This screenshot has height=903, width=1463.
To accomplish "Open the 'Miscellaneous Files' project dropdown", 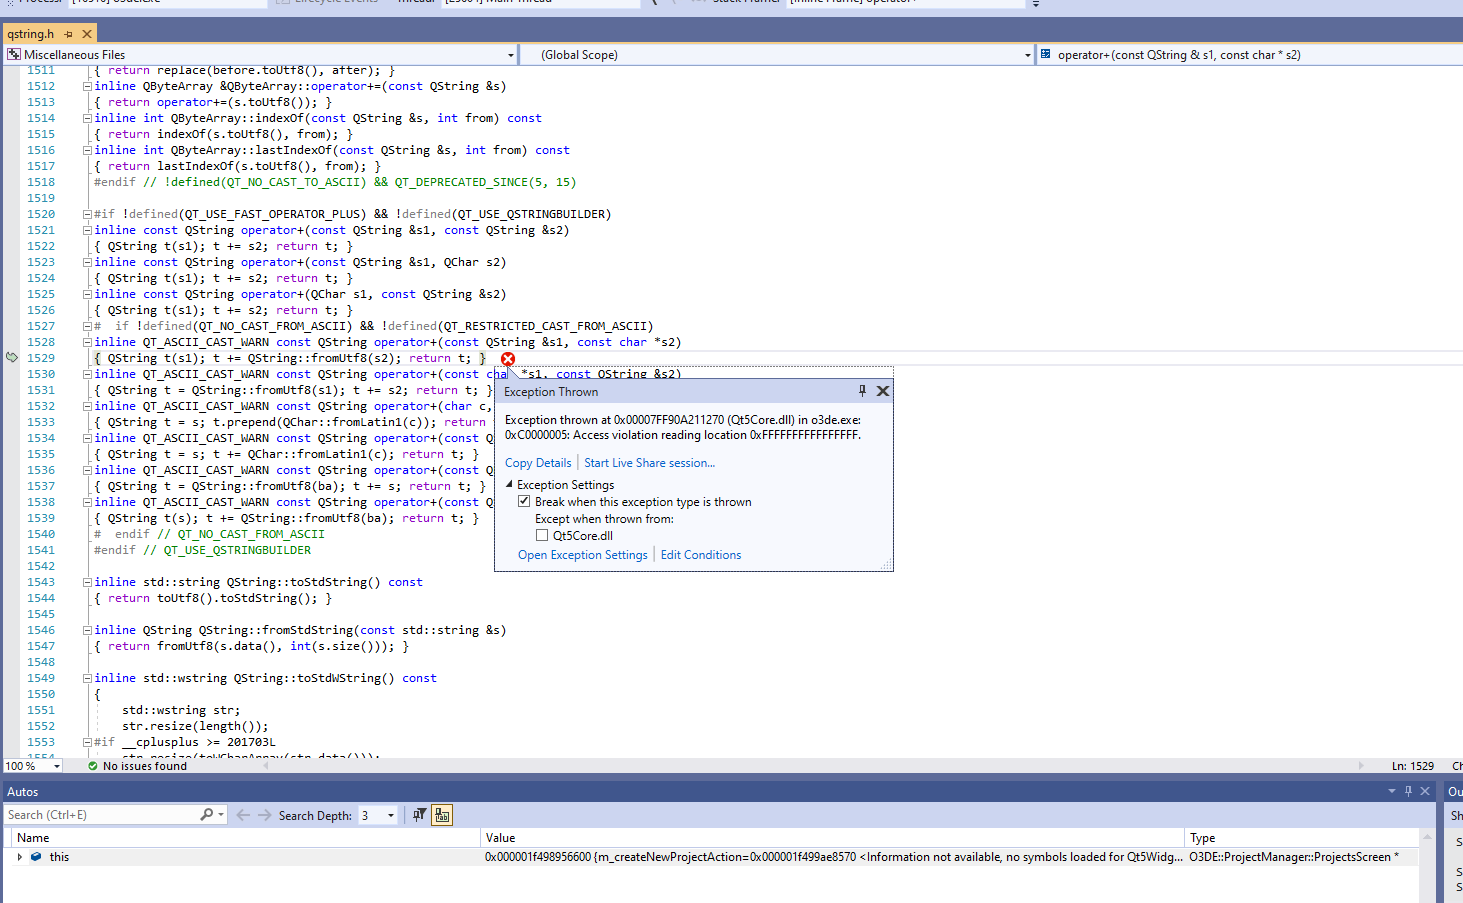I will pos(510,55).
